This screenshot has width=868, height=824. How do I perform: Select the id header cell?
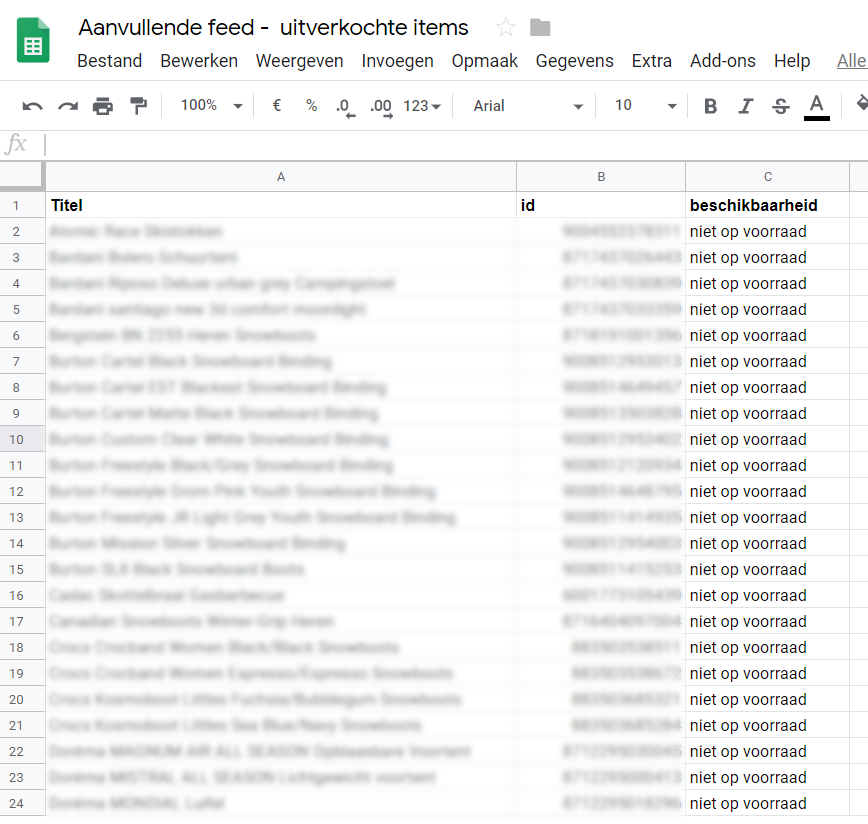click(601, 205)
